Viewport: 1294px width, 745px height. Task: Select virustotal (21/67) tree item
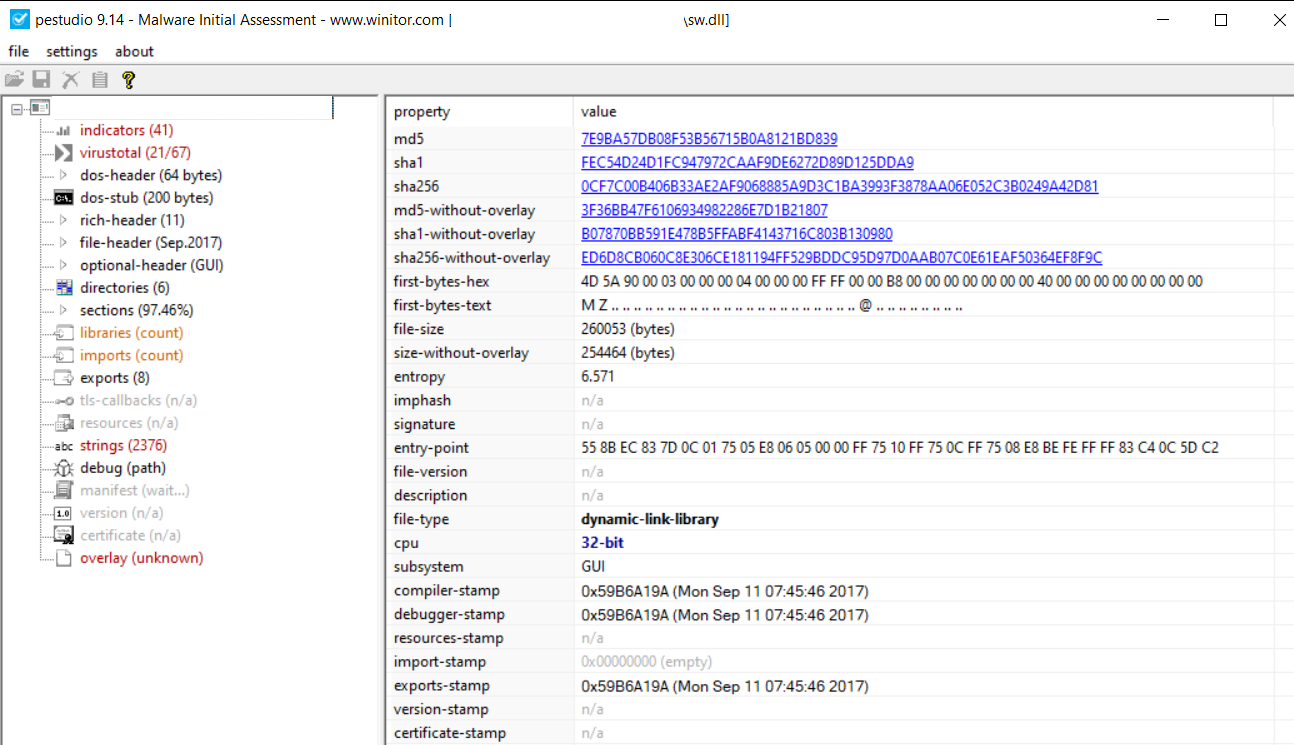pos(135,153)
